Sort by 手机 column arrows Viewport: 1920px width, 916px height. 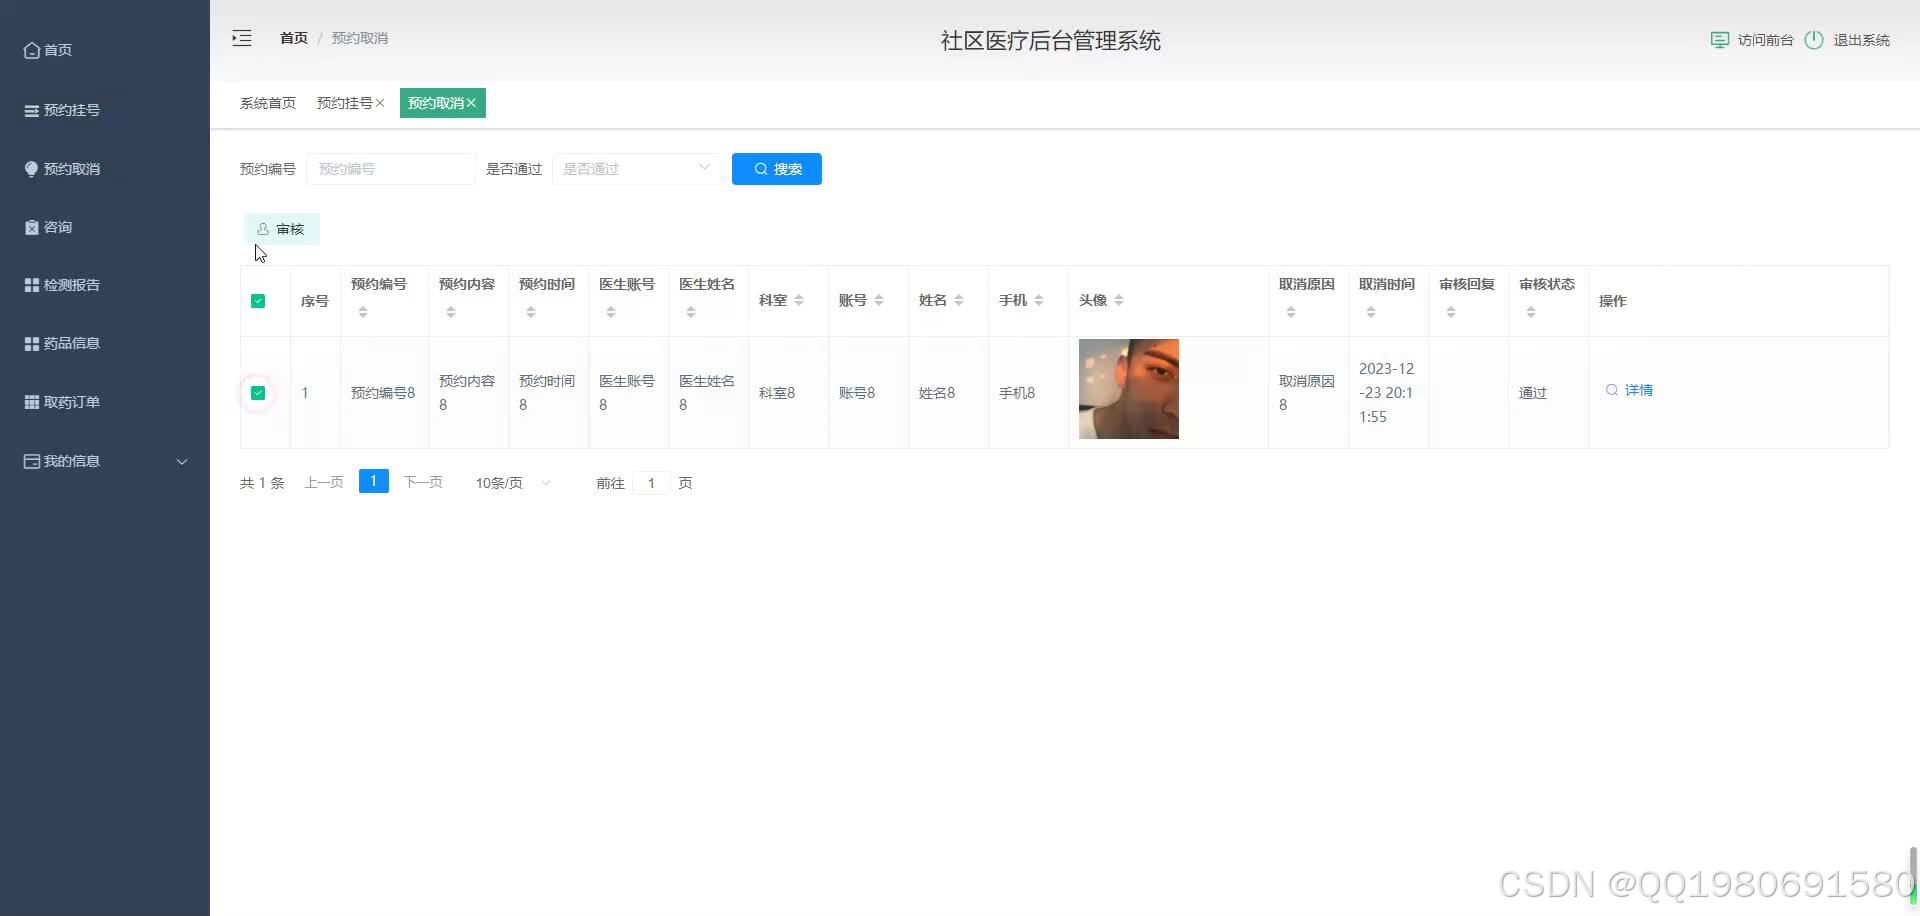[1039, 300]
